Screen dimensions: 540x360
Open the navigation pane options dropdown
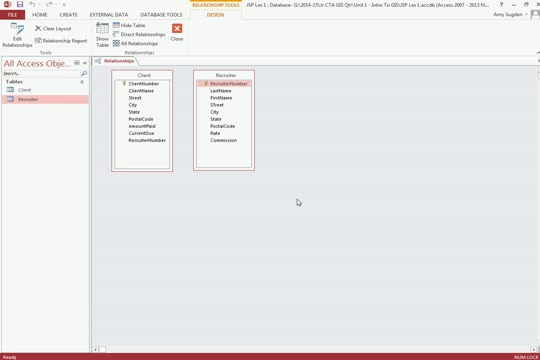[x=77, y=63]
